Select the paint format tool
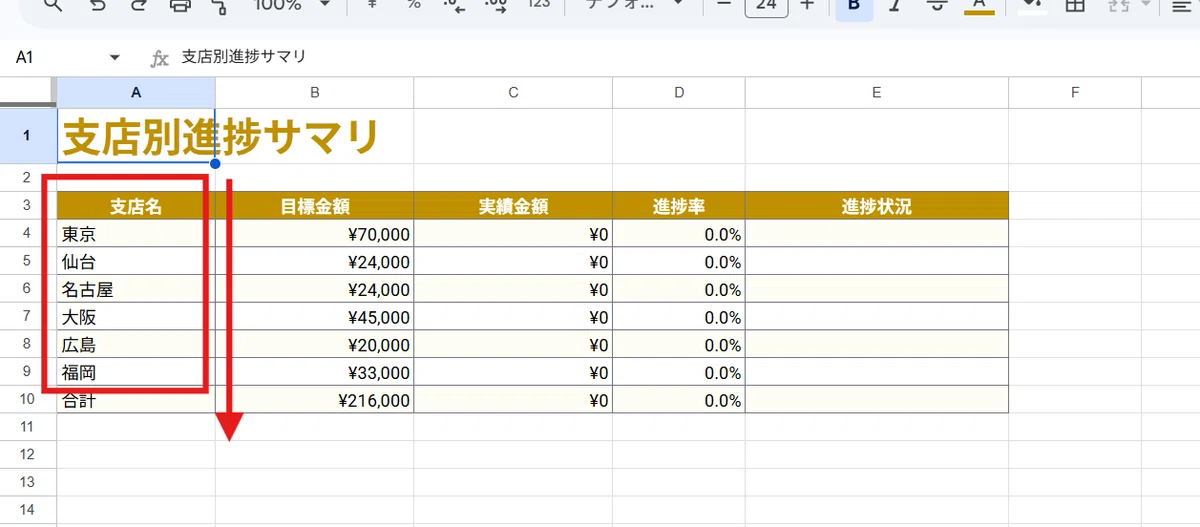The height and width of the screenshot is (527, 1200). 220,5
